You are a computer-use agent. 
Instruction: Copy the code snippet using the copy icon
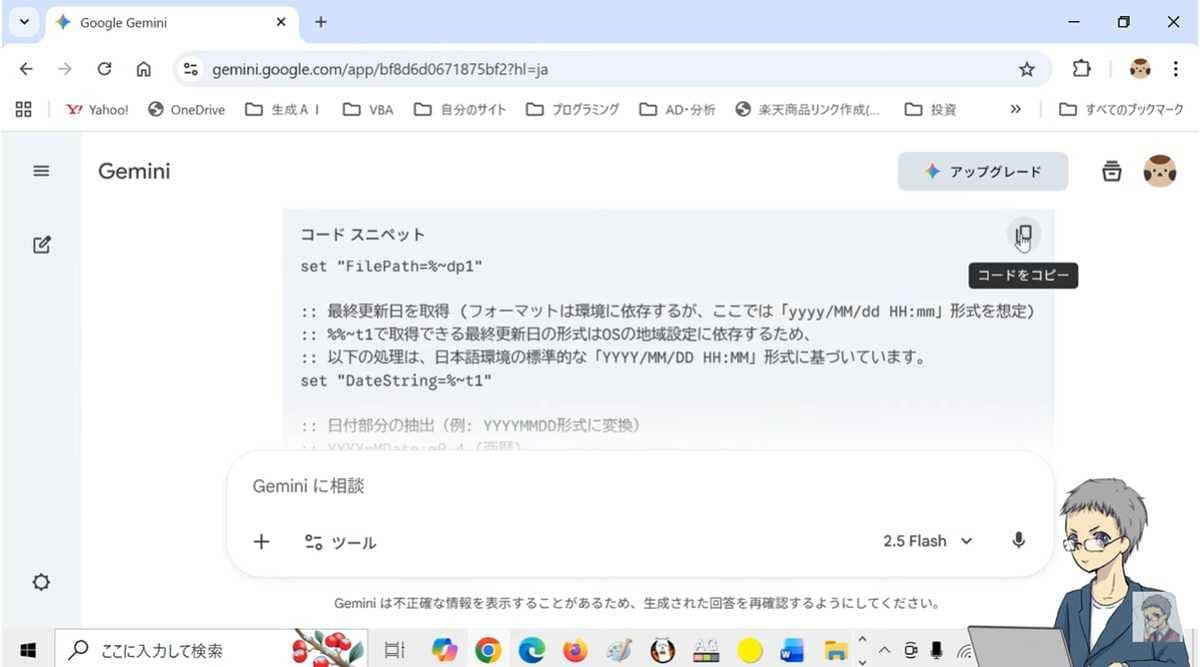pyautogui.click(x=1022, y=236)
